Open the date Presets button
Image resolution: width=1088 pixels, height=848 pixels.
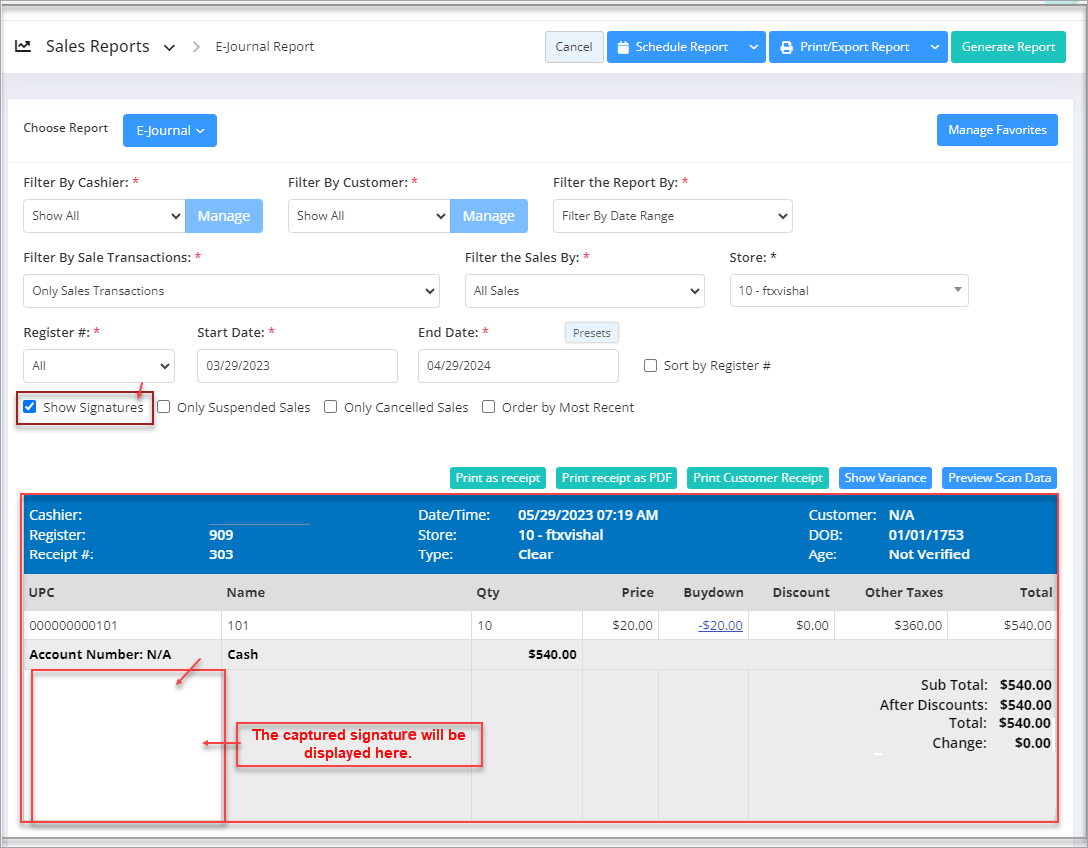[592, 332]
